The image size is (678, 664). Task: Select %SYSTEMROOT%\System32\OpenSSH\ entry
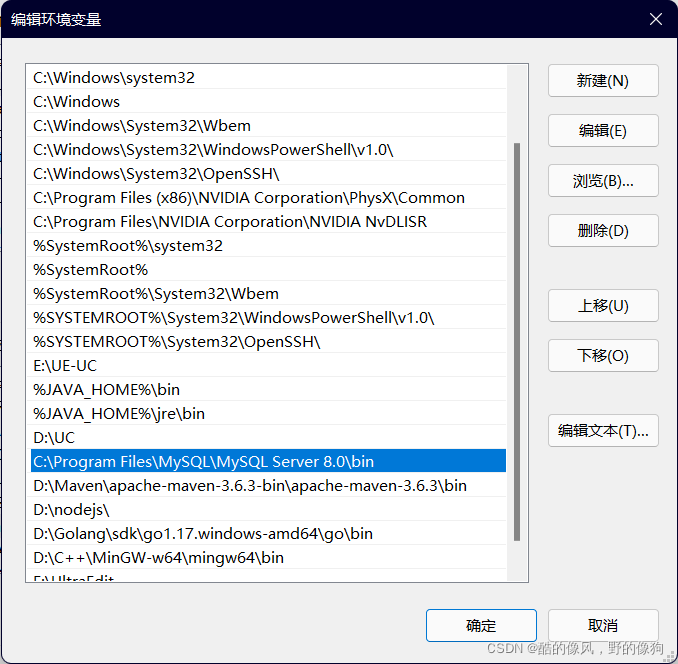pyautogui.click(x=268, y=342)
